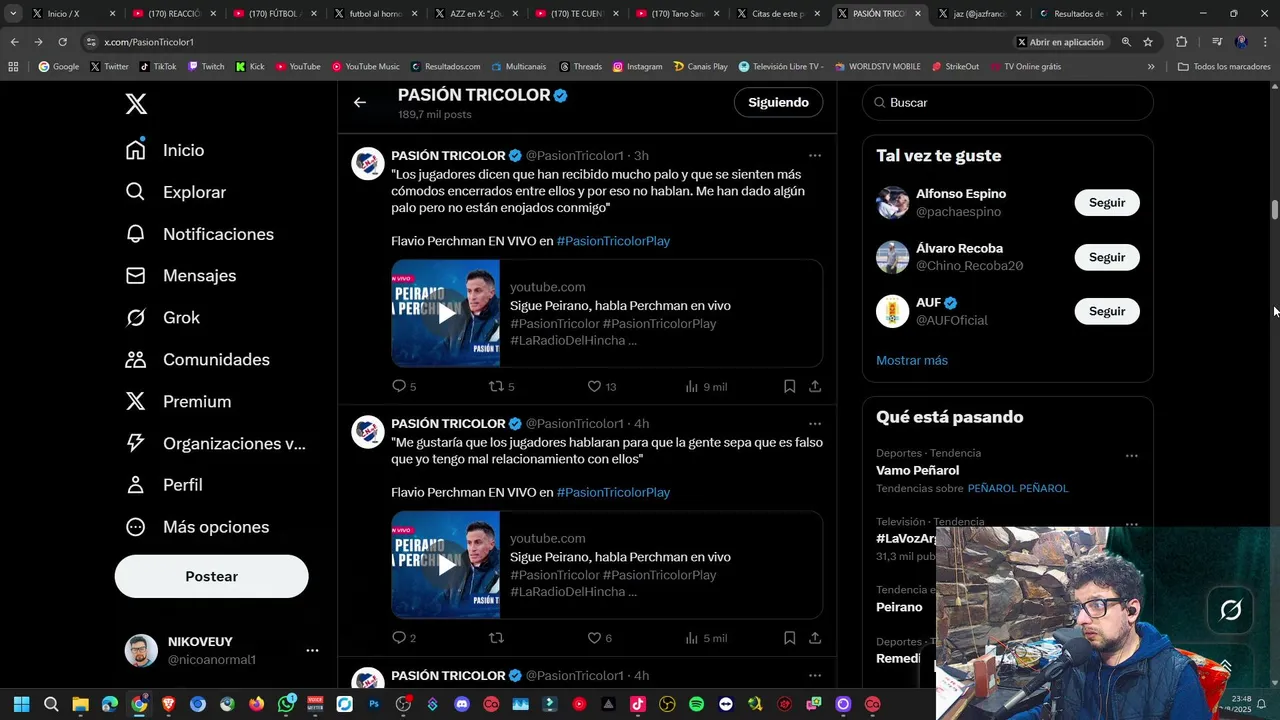Viewport: 1280px width, 720px height.
Task: Open Spotify from the taskbar
Action: (696, 704)
